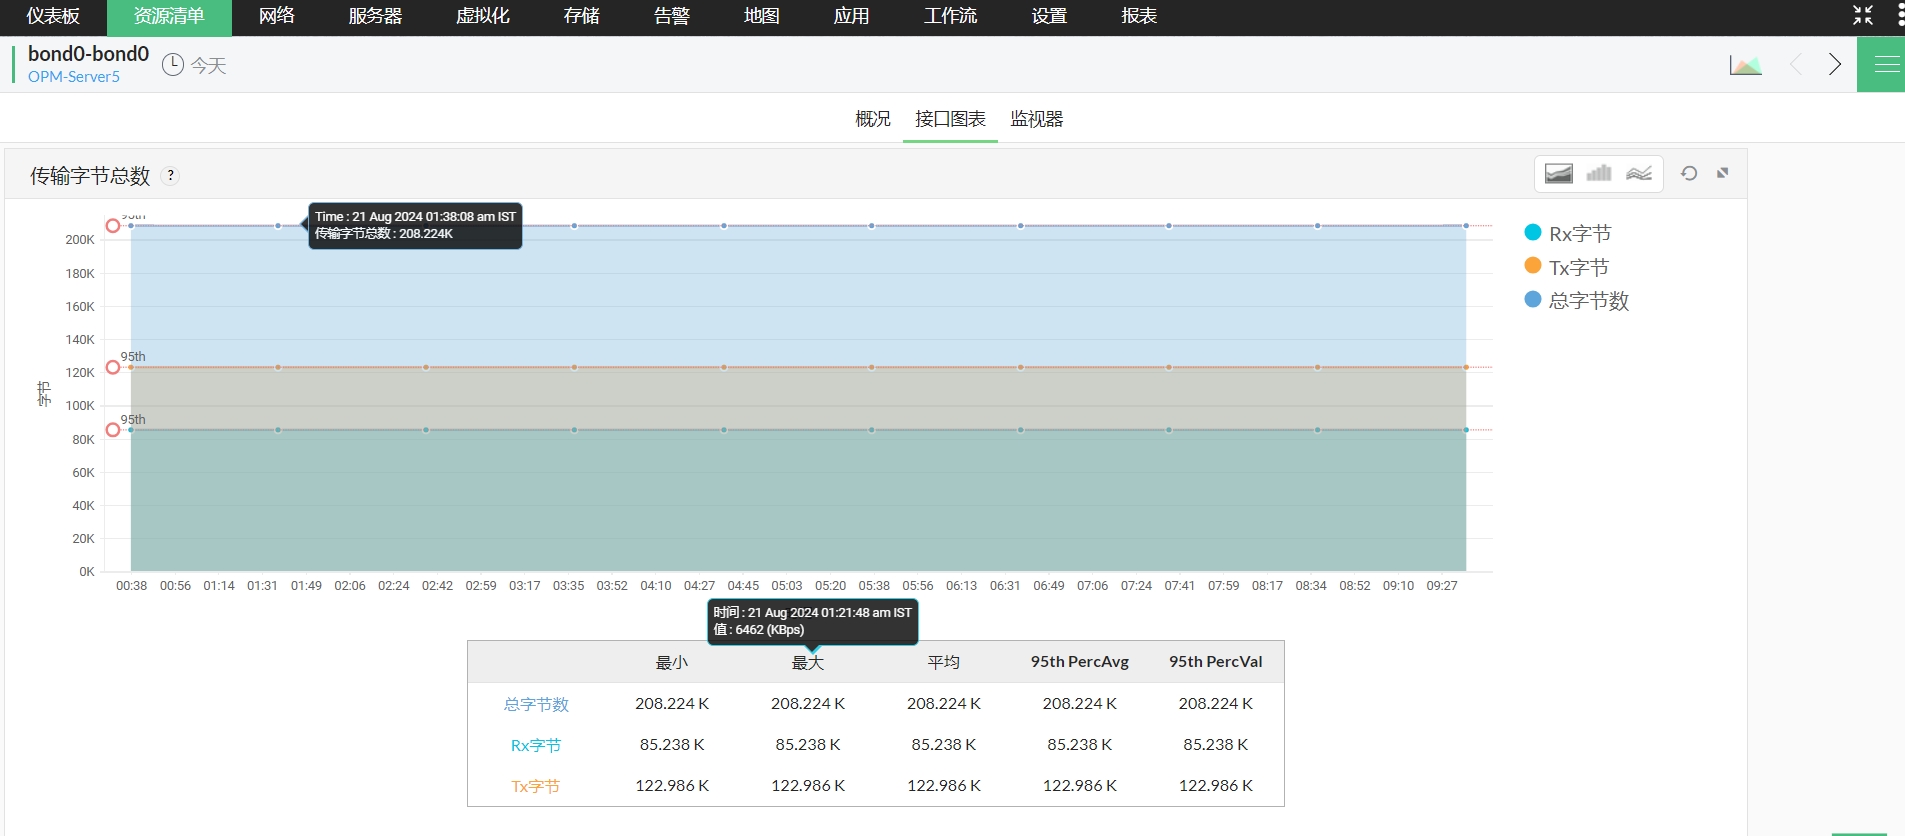Image resolution: width=1905 pixels, height=836 pixels.
Task: Open the 应用 menu
Action: point(852,16)
